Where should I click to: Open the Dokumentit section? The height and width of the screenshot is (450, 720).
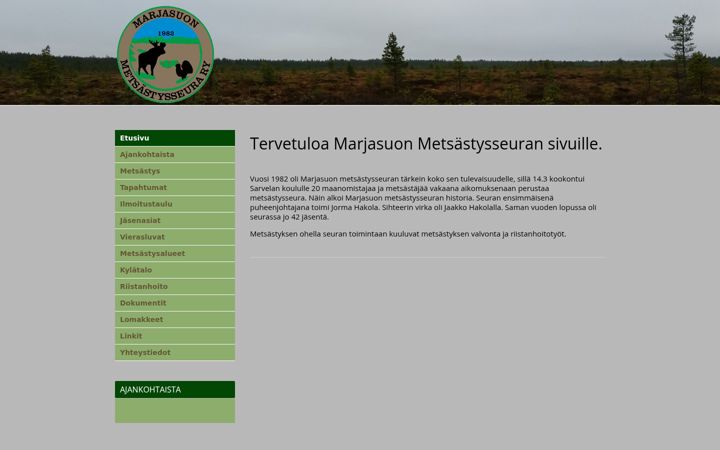coord(175,303)
